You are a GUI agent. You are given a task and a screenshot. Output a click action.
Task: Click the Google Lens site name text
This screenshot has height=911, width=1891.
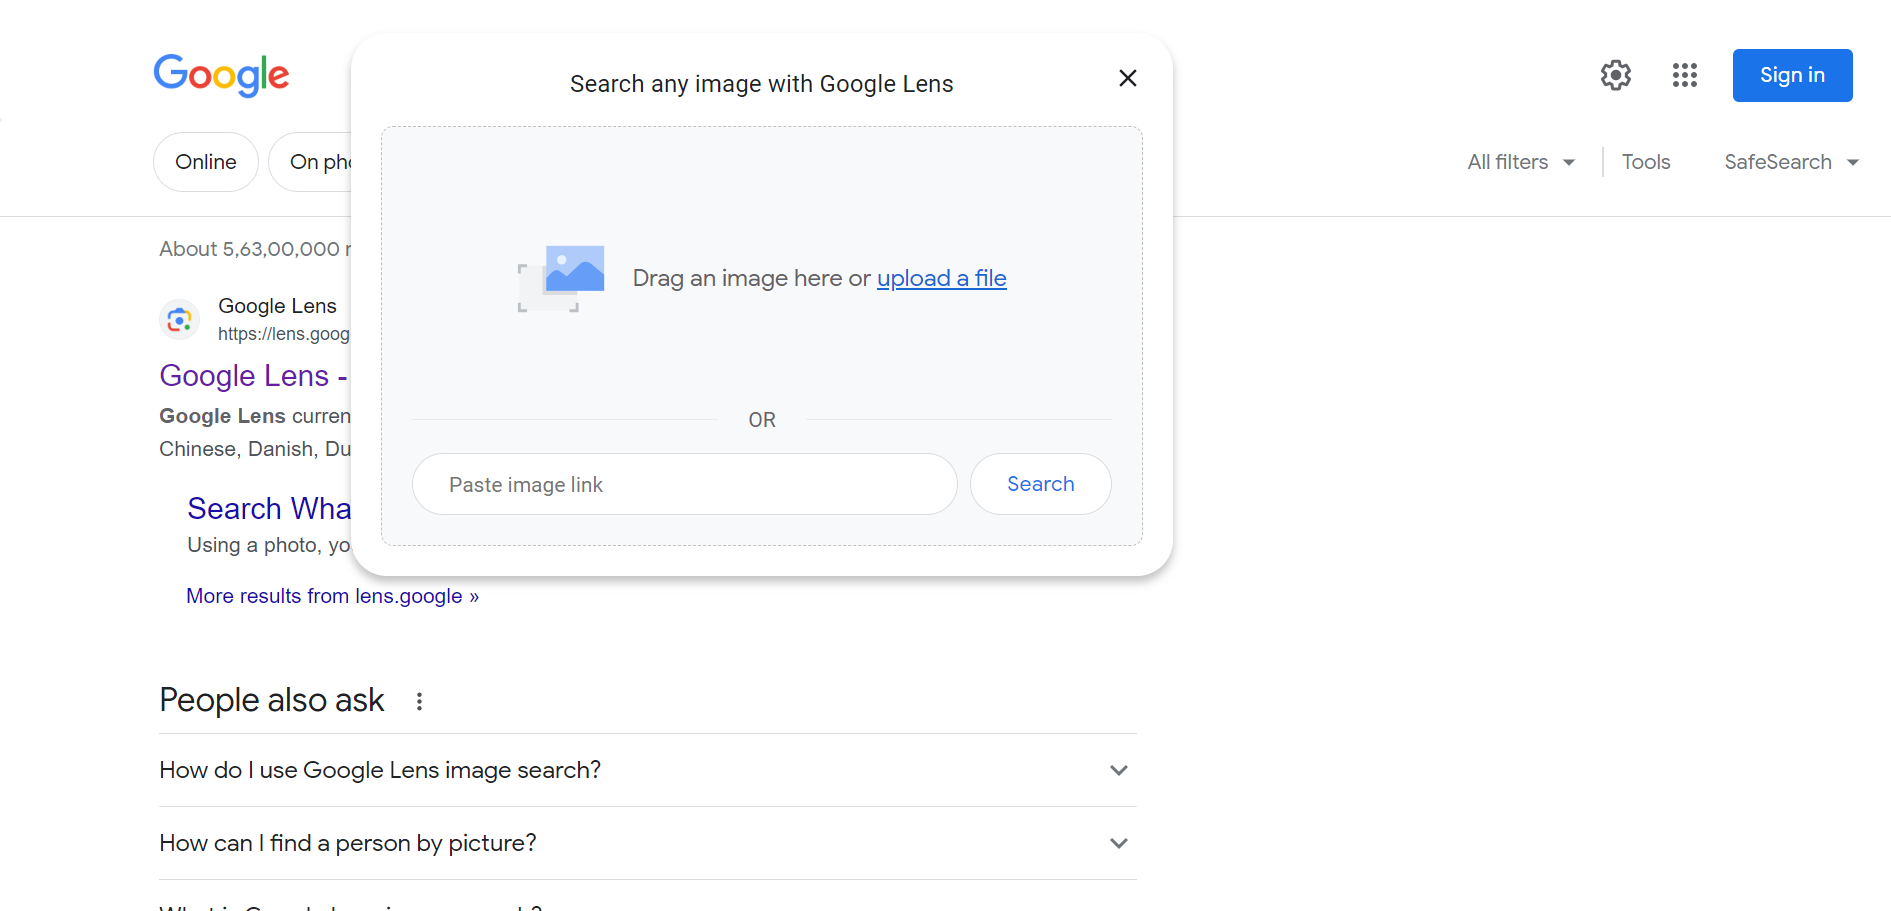[x=277, y=306]
